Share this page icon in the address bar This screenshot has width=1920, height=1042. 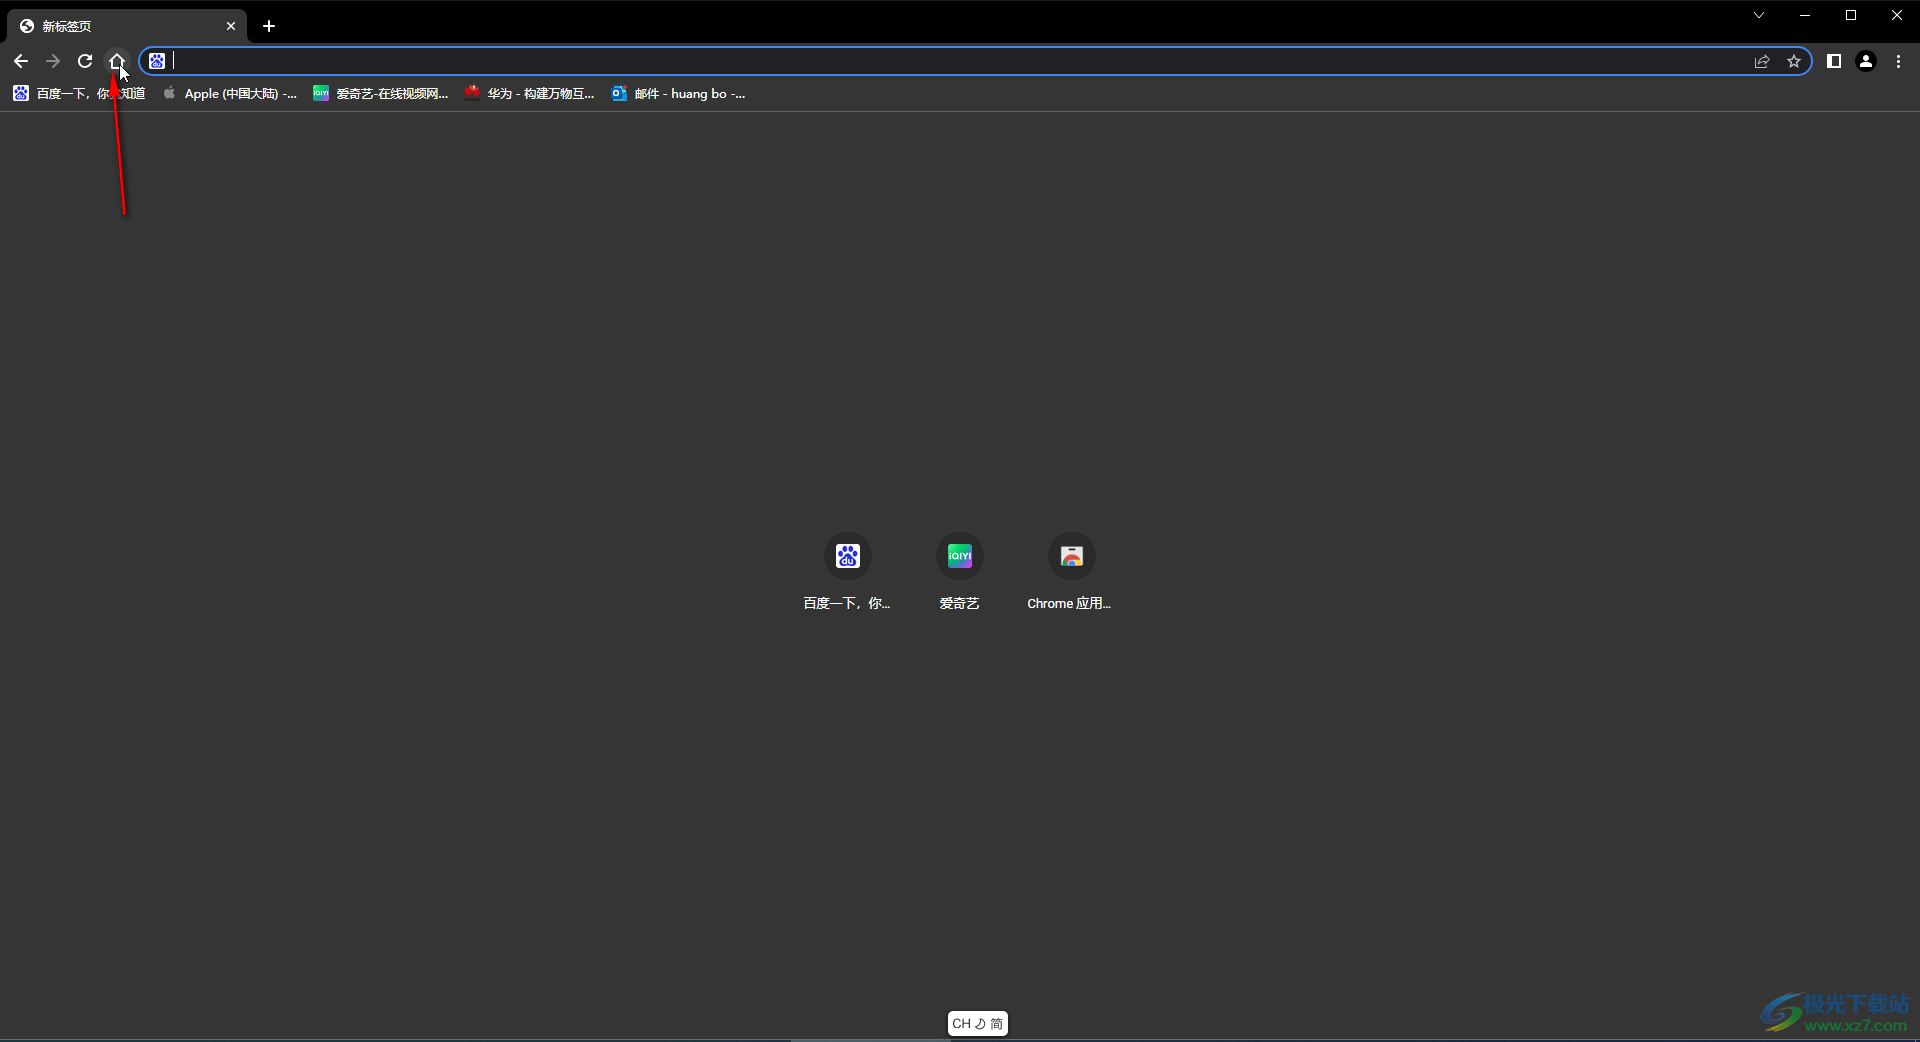pyautogui.click(x=1762, y=61)
